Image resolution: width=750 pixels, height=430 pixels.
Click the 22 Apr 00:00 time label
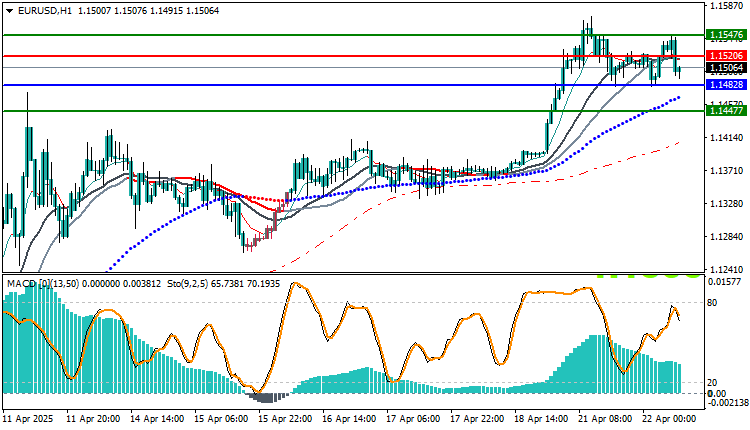click(x=669, y=419)
